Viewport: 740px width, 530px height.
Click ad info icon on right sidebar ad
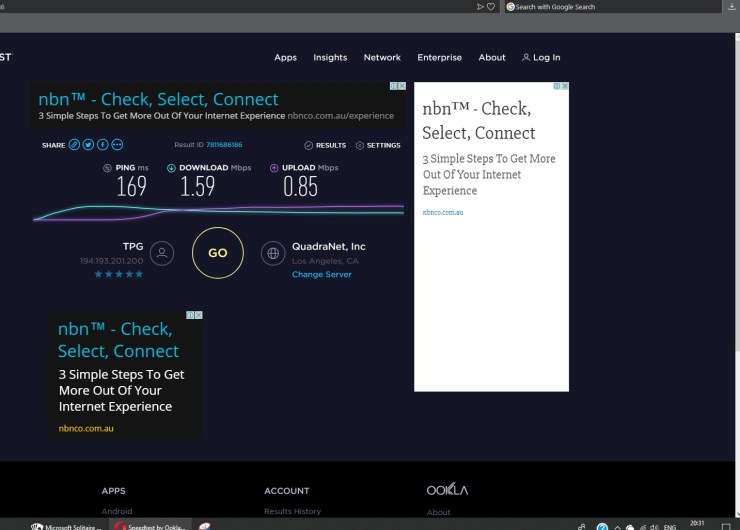(x=557, y=86)
